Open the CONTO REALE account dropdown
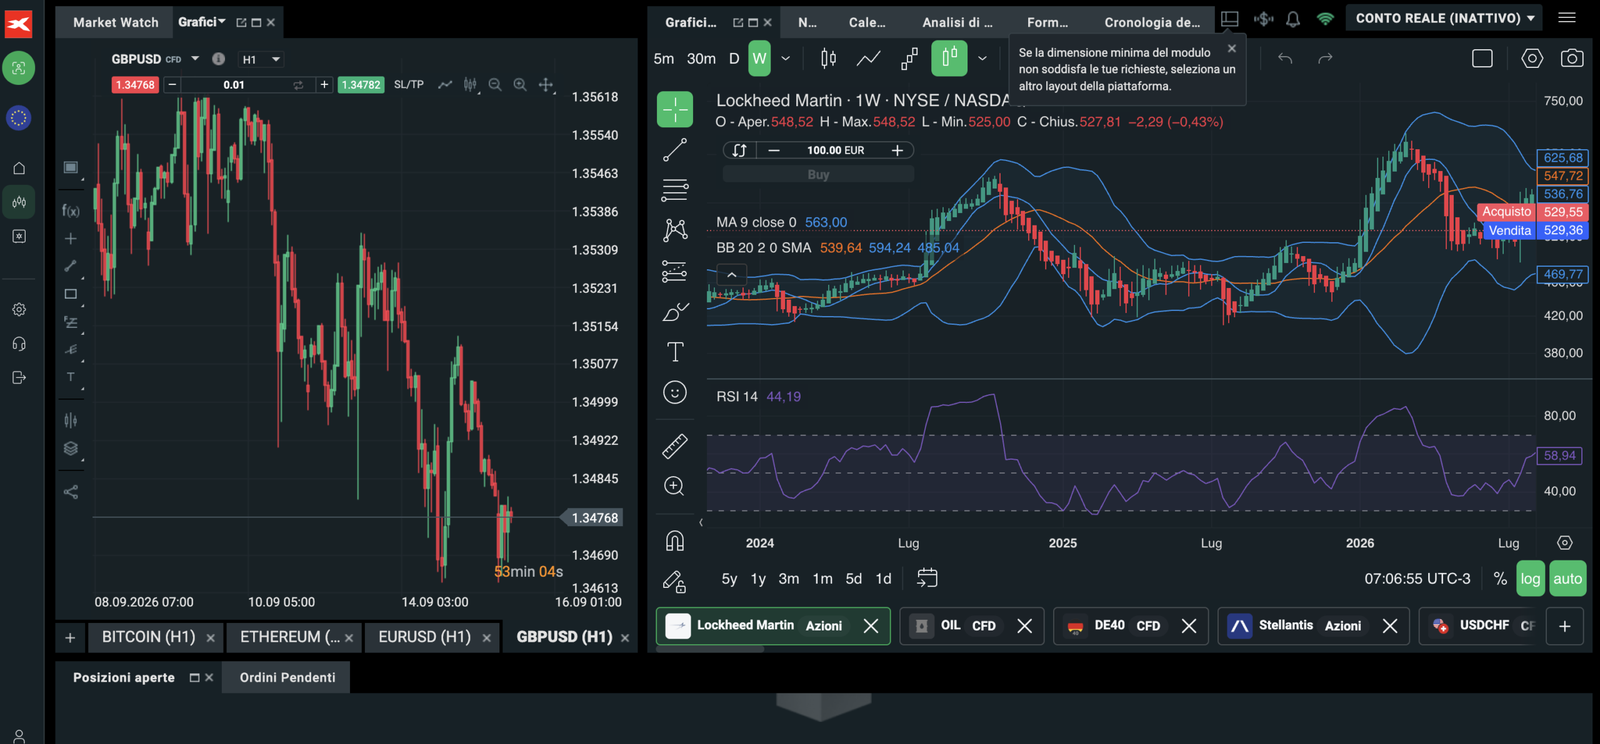The image size is (1600, 744). click(1444, 18)
